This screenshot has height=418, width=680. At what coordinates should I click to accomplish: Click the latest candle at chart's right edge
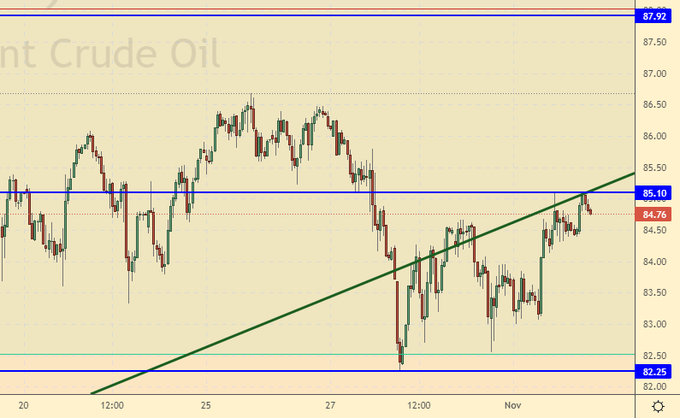pyautogui.click(x=590, y=210)
